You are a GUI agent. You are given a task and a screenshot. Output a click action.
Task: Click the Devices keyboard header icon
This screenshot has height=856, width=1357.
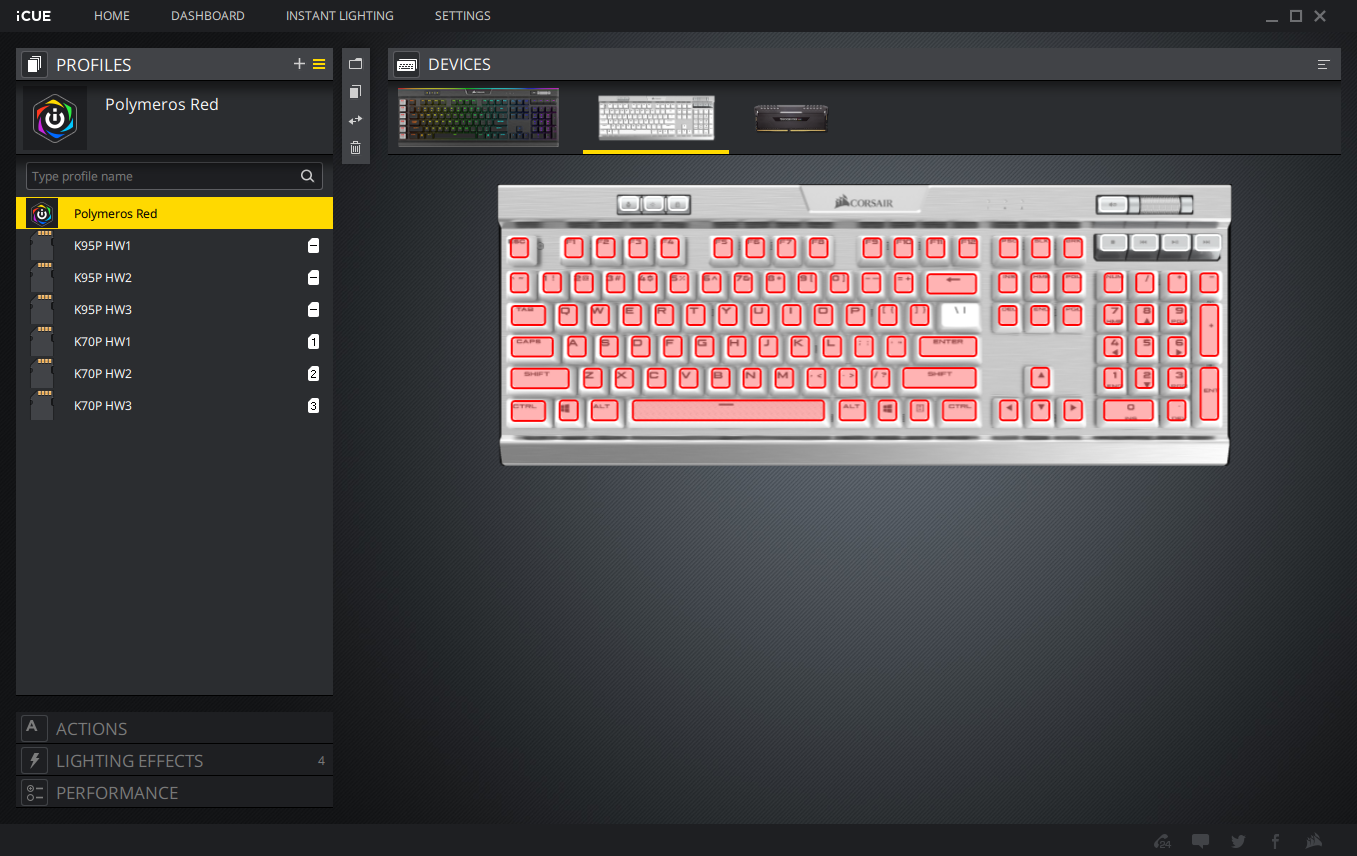click(x=407, y=64)
